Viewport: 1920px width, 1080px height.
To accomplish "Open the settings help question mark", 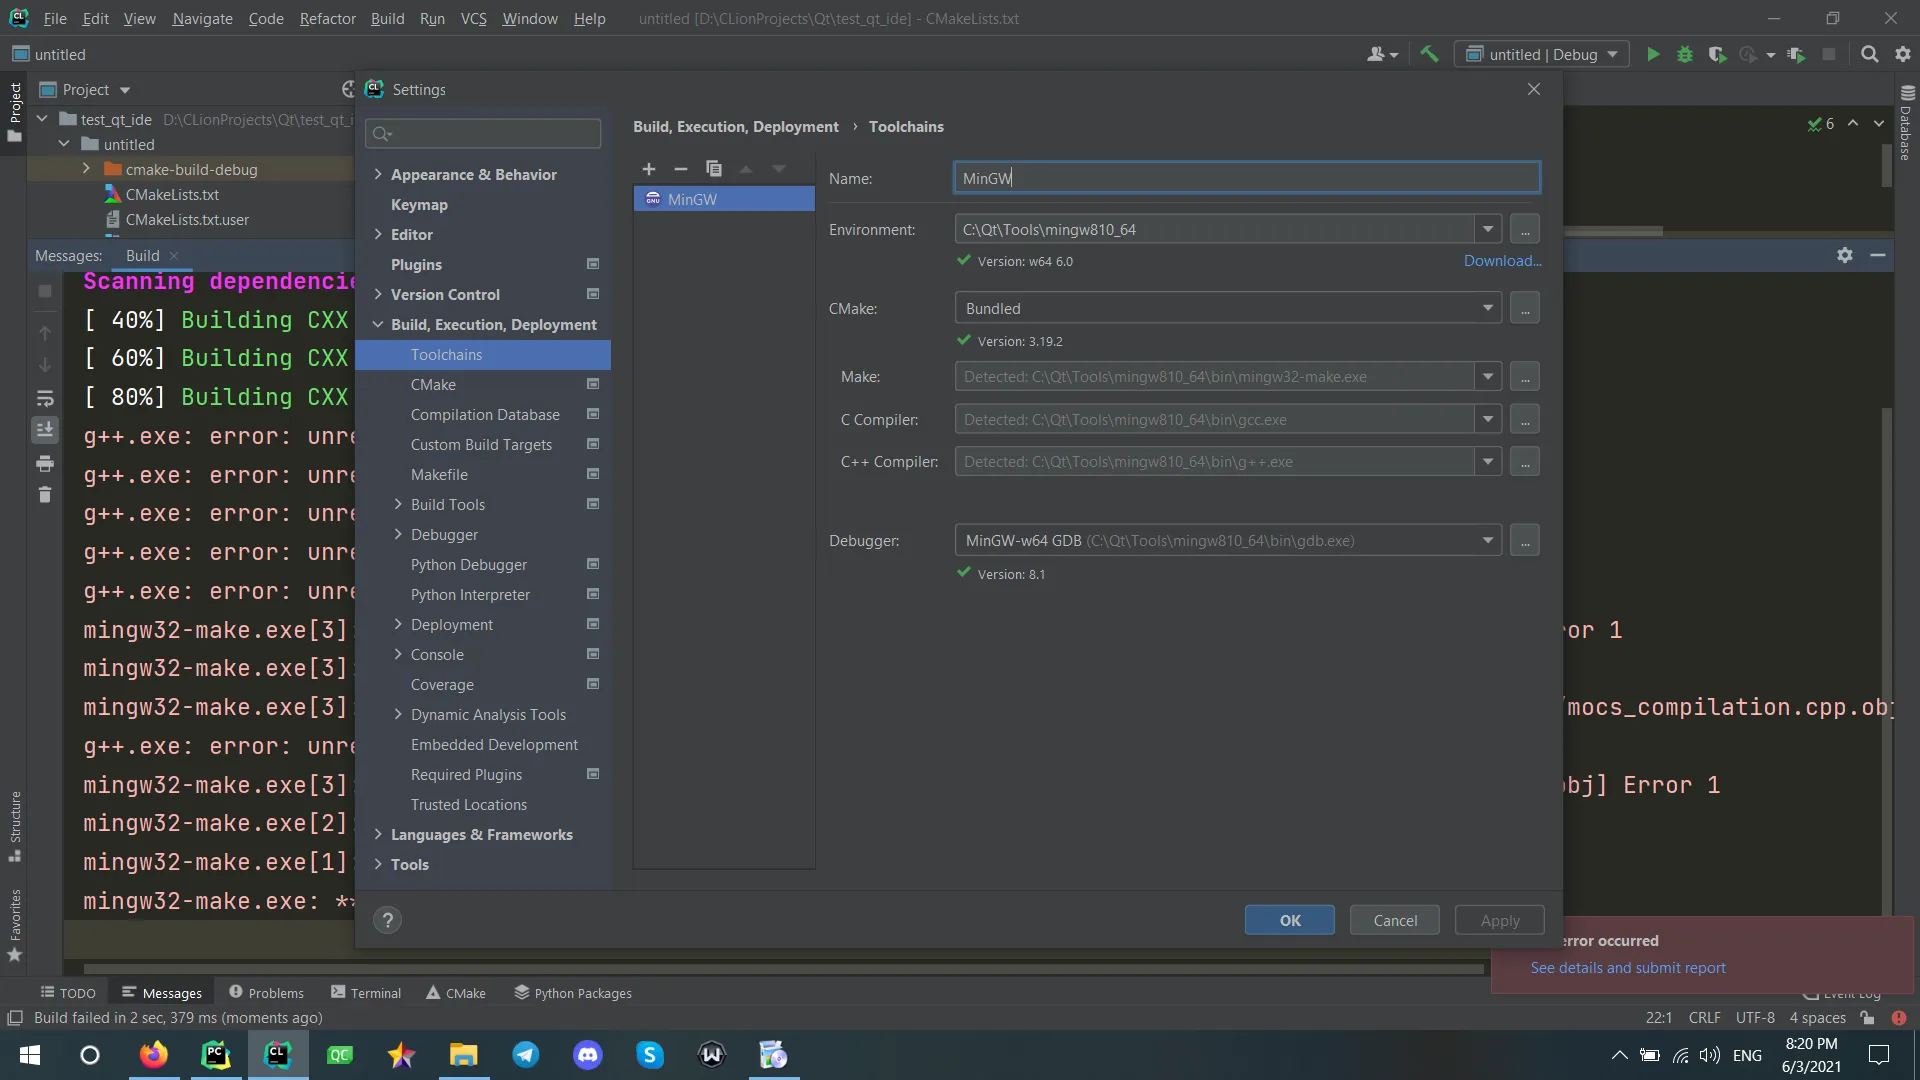I will [387, 920].
